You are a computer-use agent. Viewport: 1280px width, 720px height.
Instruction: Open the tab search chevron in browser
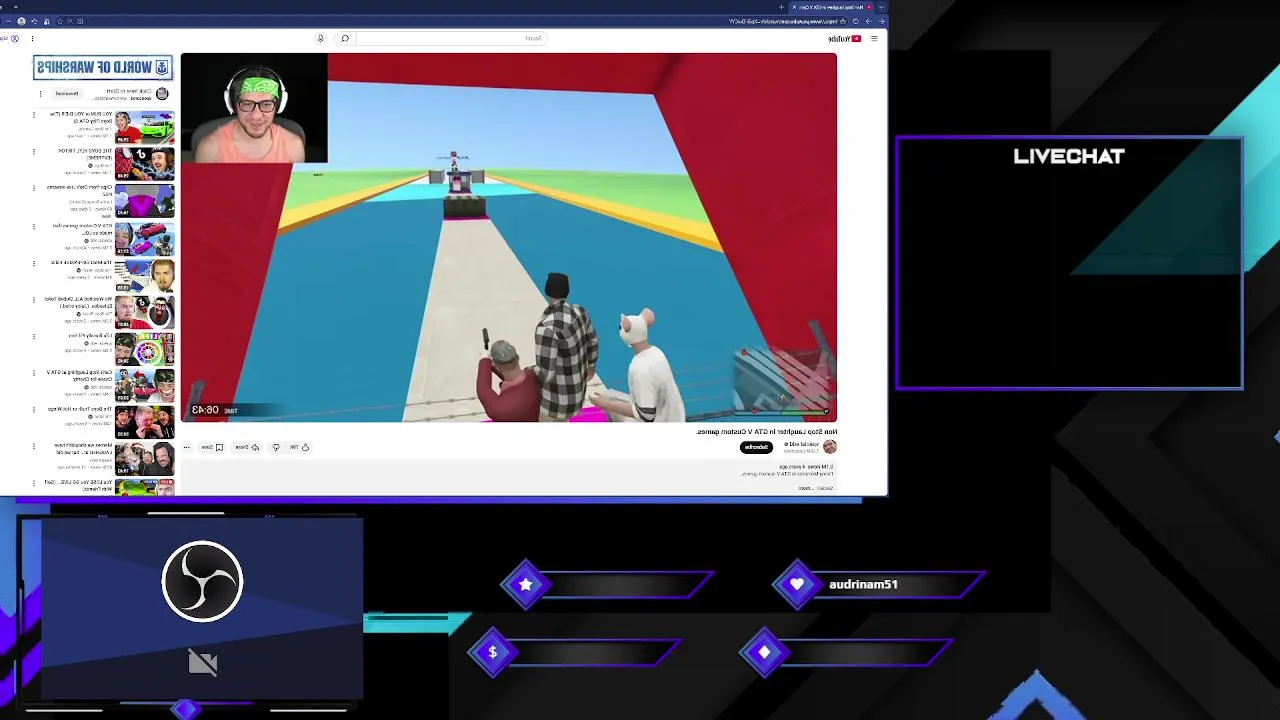click(881, 7)
